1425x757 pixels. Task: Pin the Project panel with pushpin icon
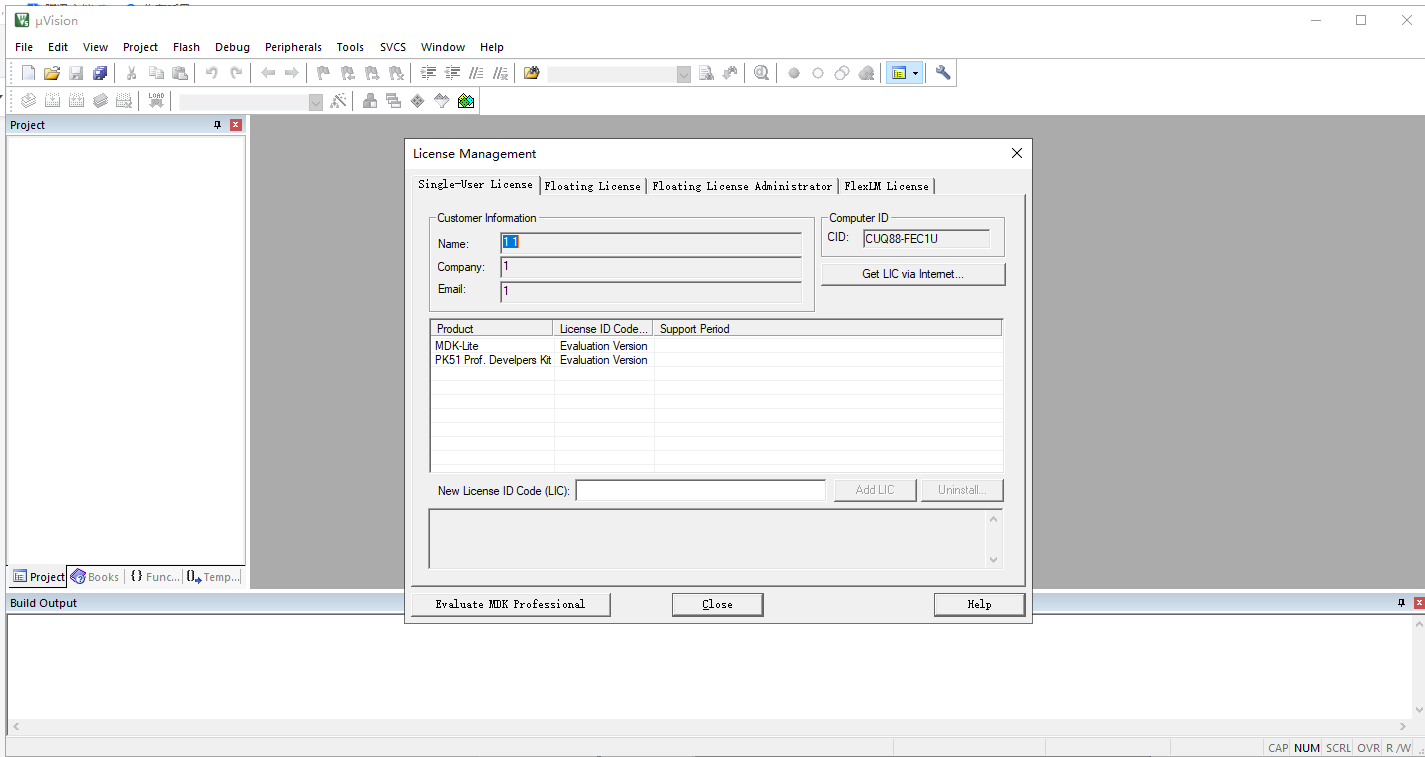218,125
